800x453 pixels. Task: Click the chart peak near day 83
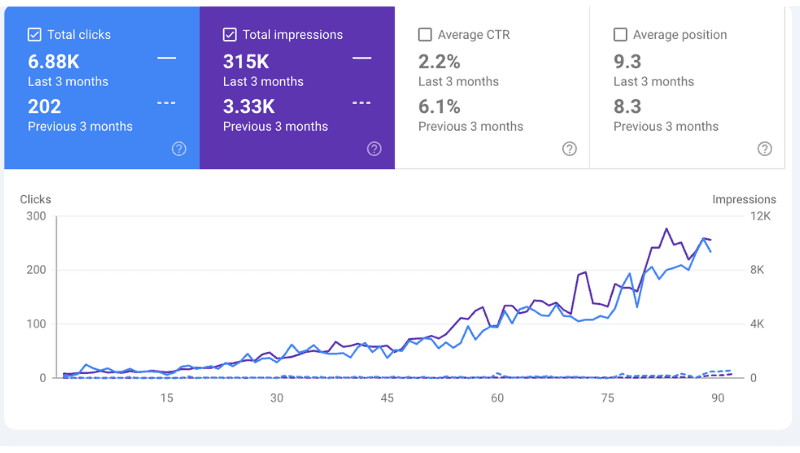click(666, 229)
